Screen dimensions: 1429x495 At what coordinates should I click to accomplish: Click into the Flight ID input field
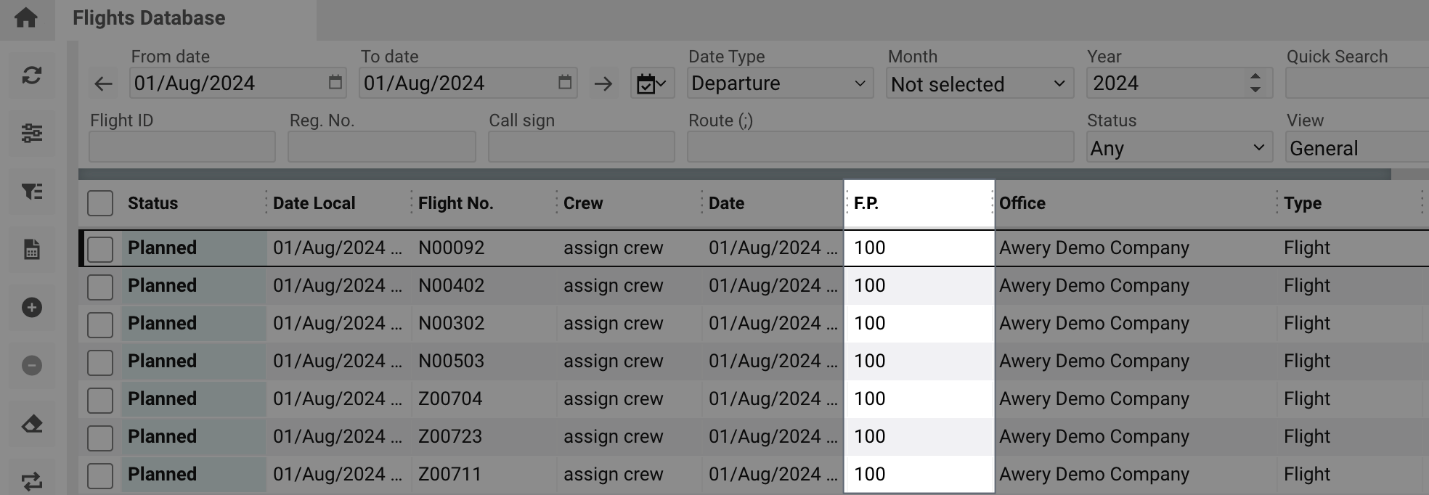pos(181,147)
